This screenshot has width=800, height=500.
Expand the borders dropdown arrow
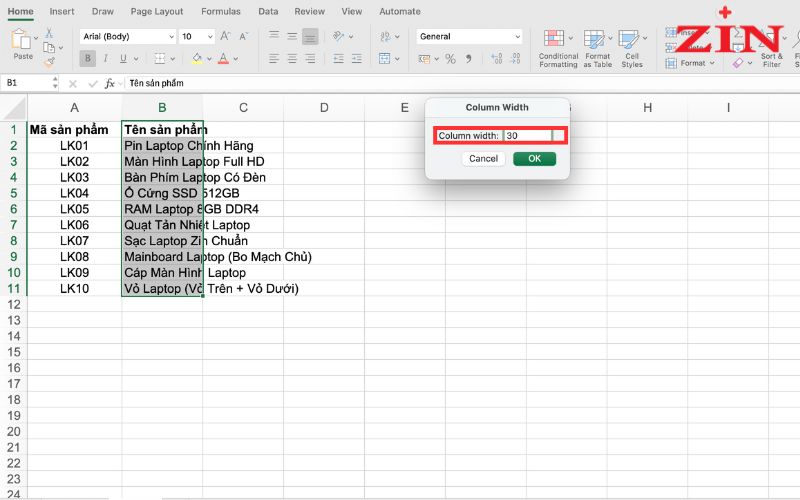coord(172,59)
